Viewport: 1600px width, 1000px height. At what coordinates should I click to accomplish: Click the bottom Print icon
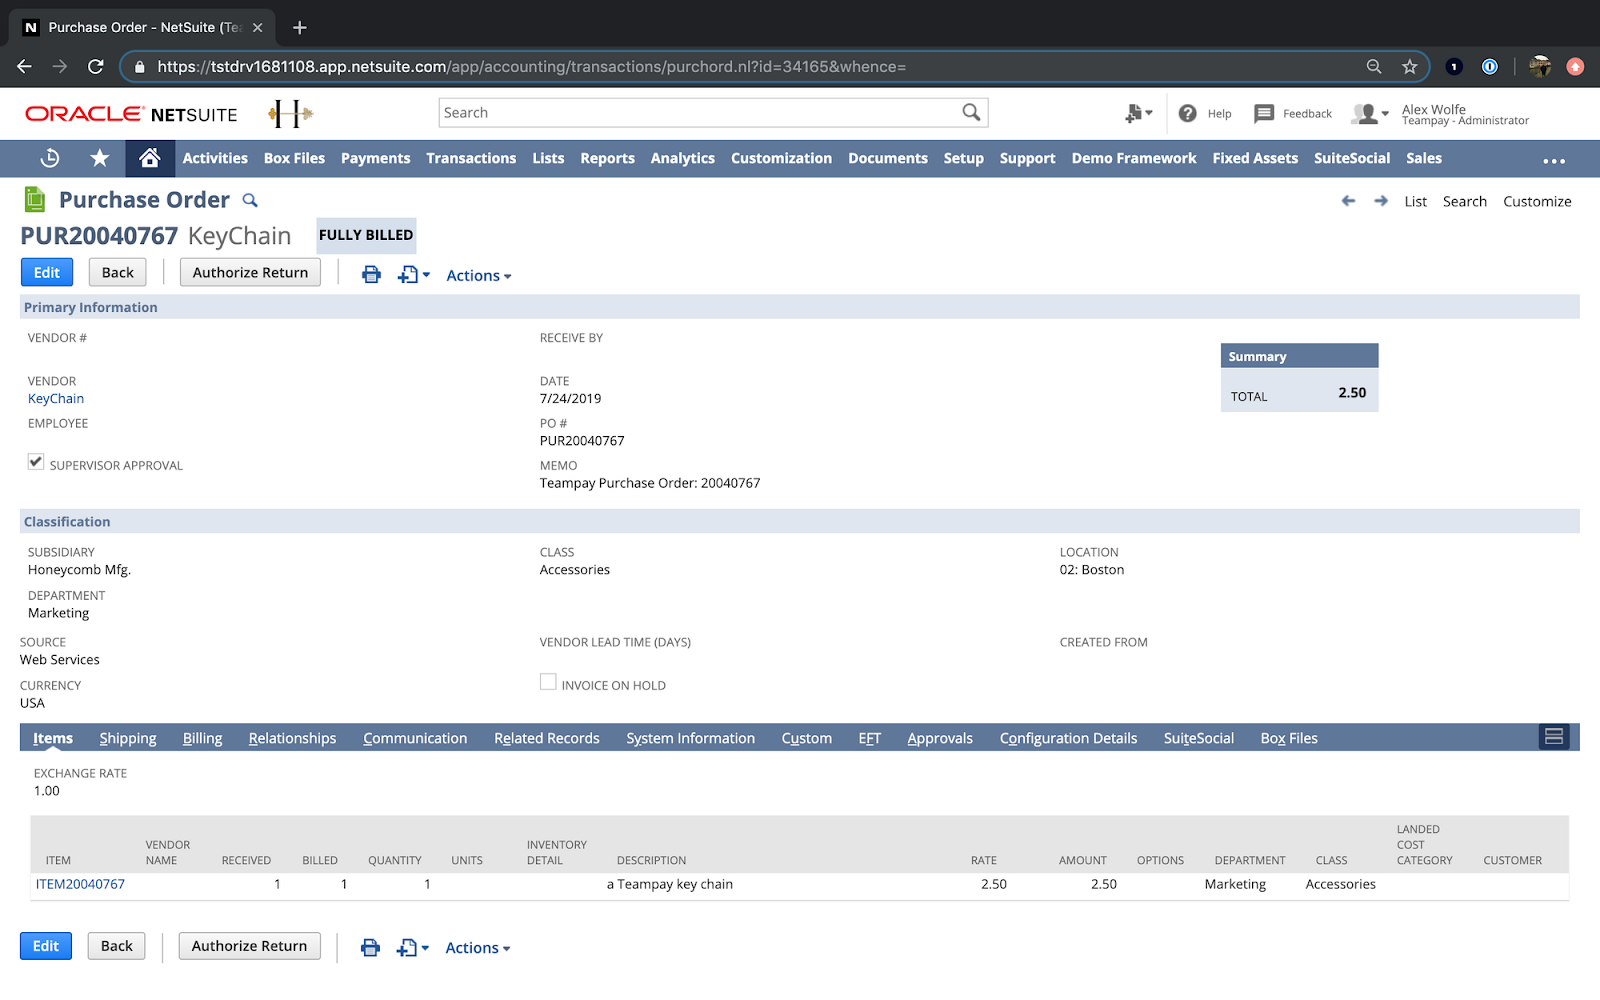[x=370, y=947]
